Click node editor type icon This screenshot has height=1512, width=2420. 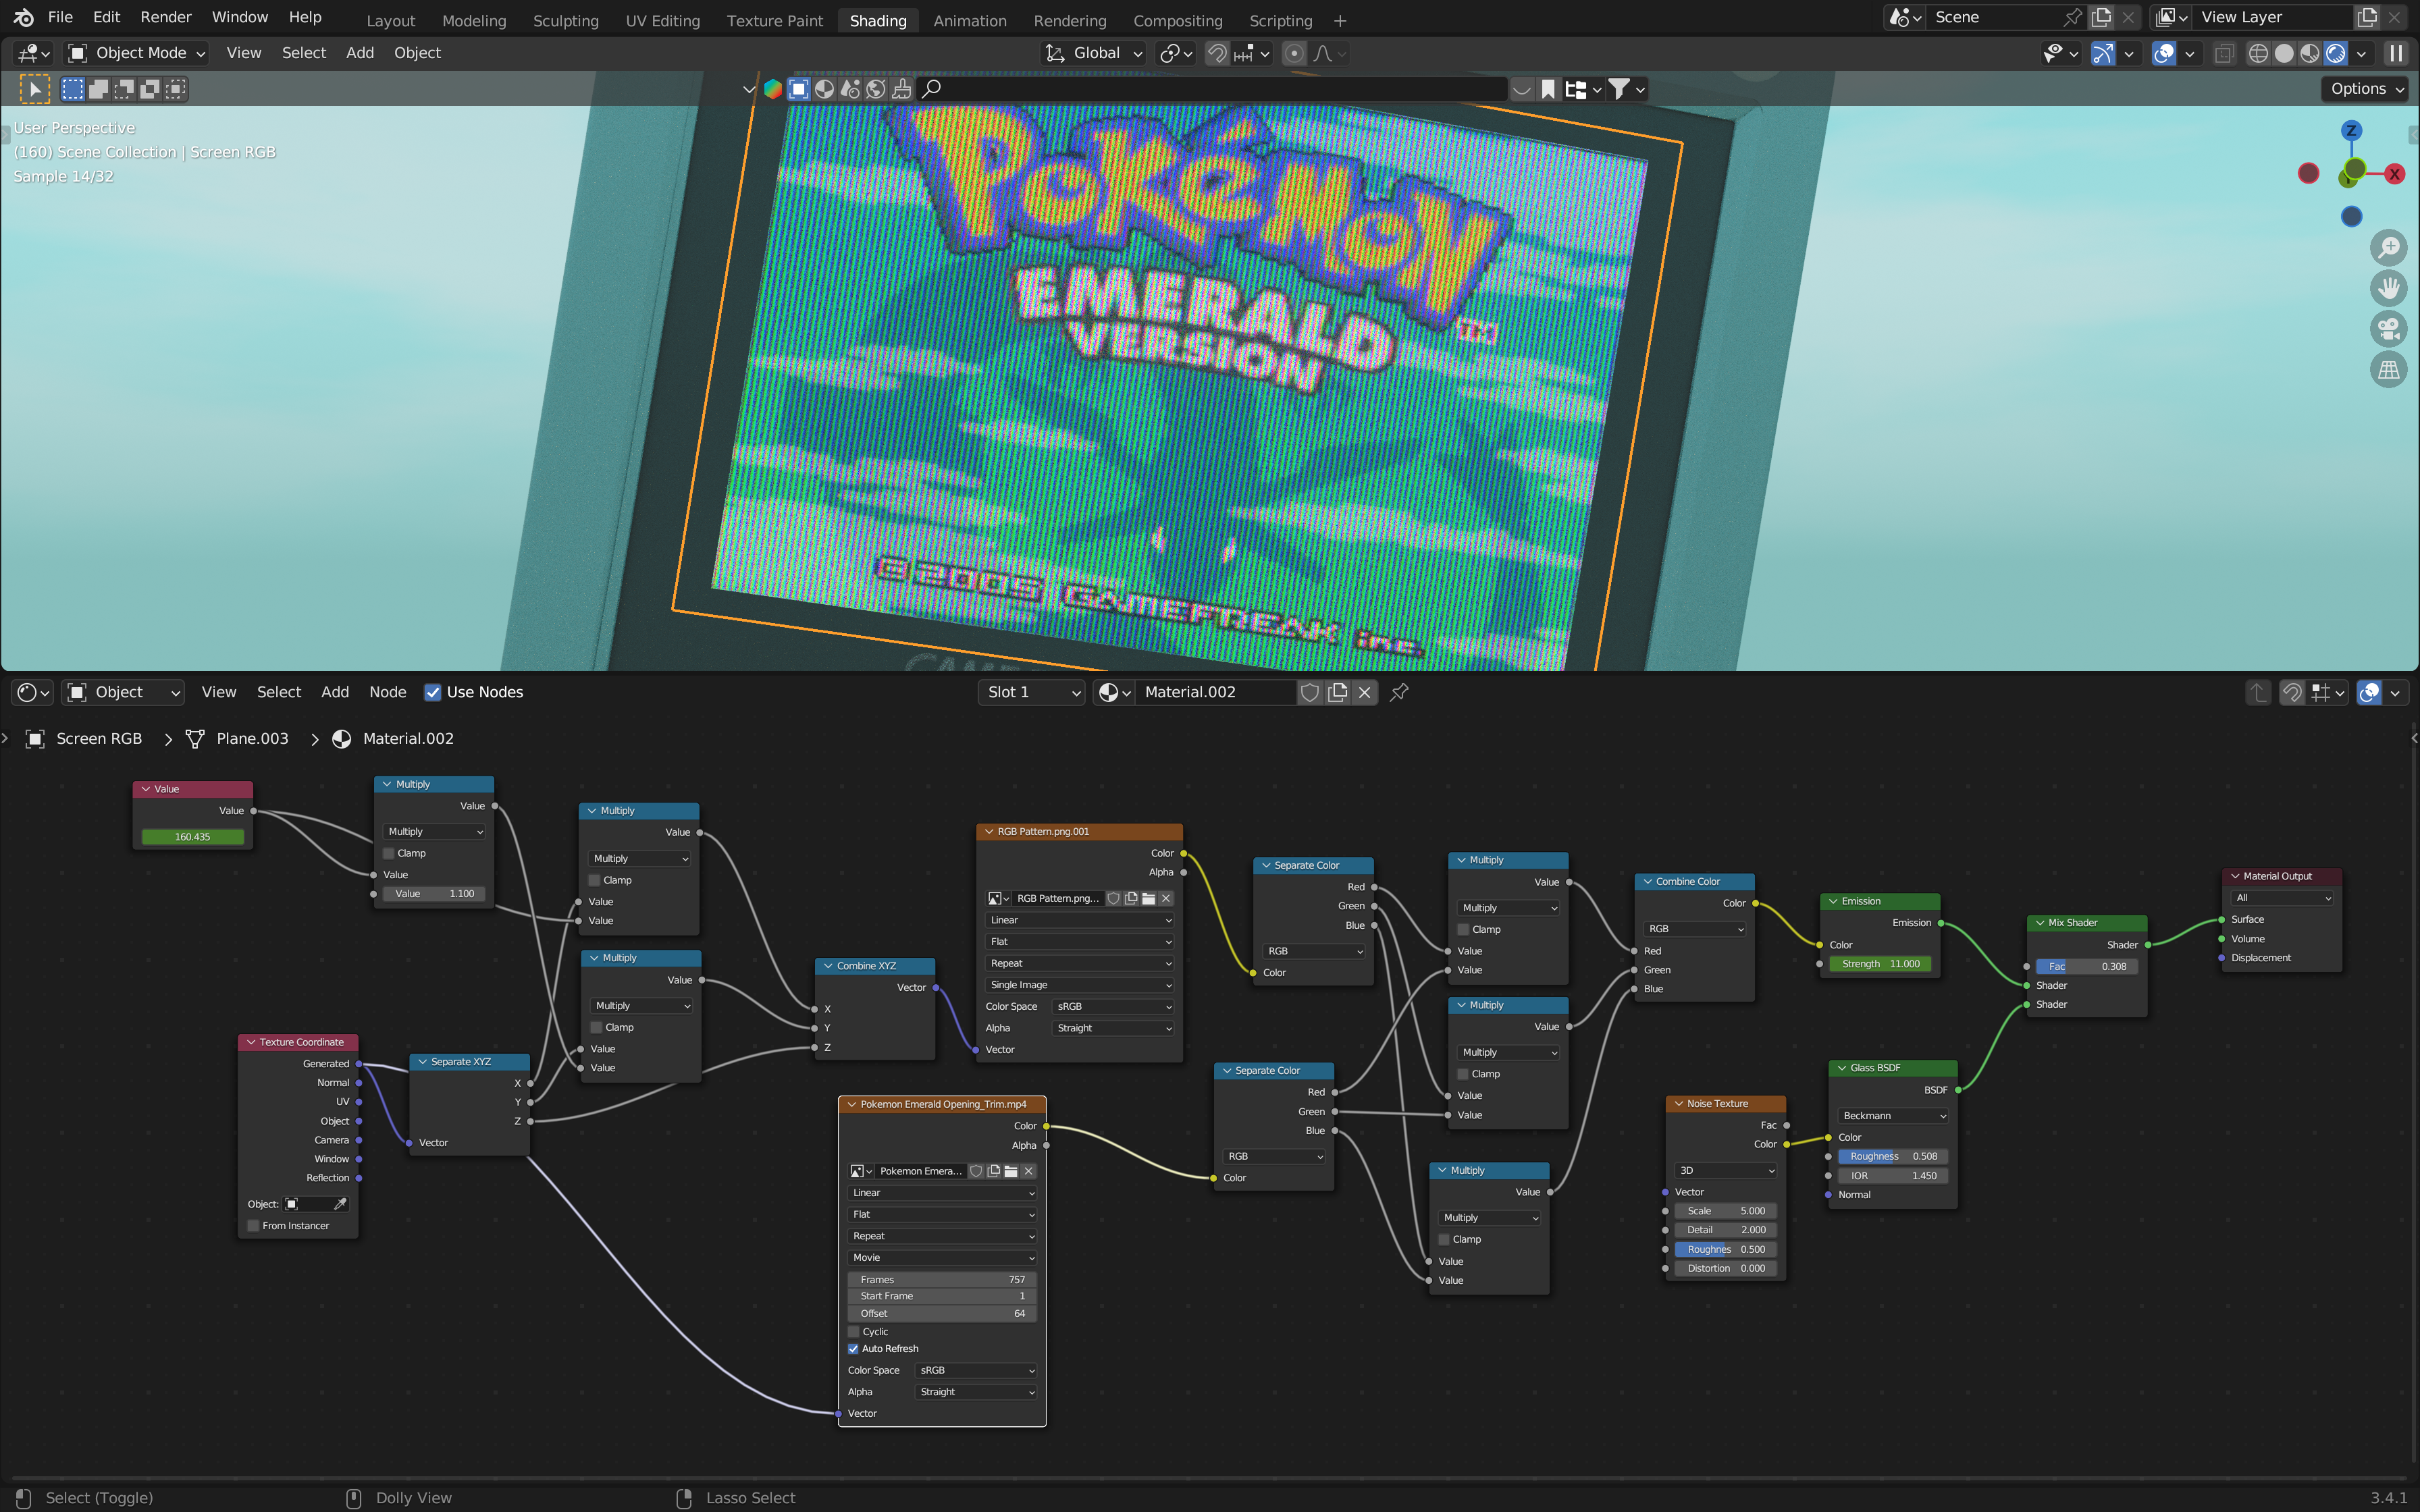tap(33, 692)
